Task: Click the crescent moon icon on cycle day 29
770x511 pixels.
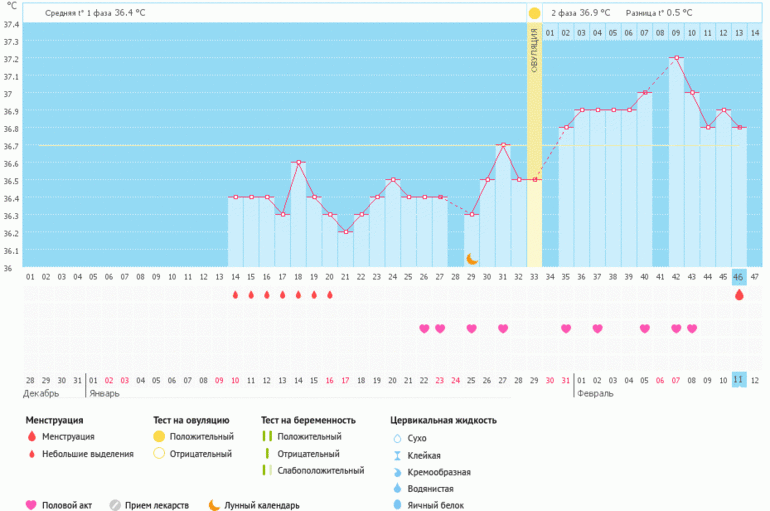Action: point(472,259)
